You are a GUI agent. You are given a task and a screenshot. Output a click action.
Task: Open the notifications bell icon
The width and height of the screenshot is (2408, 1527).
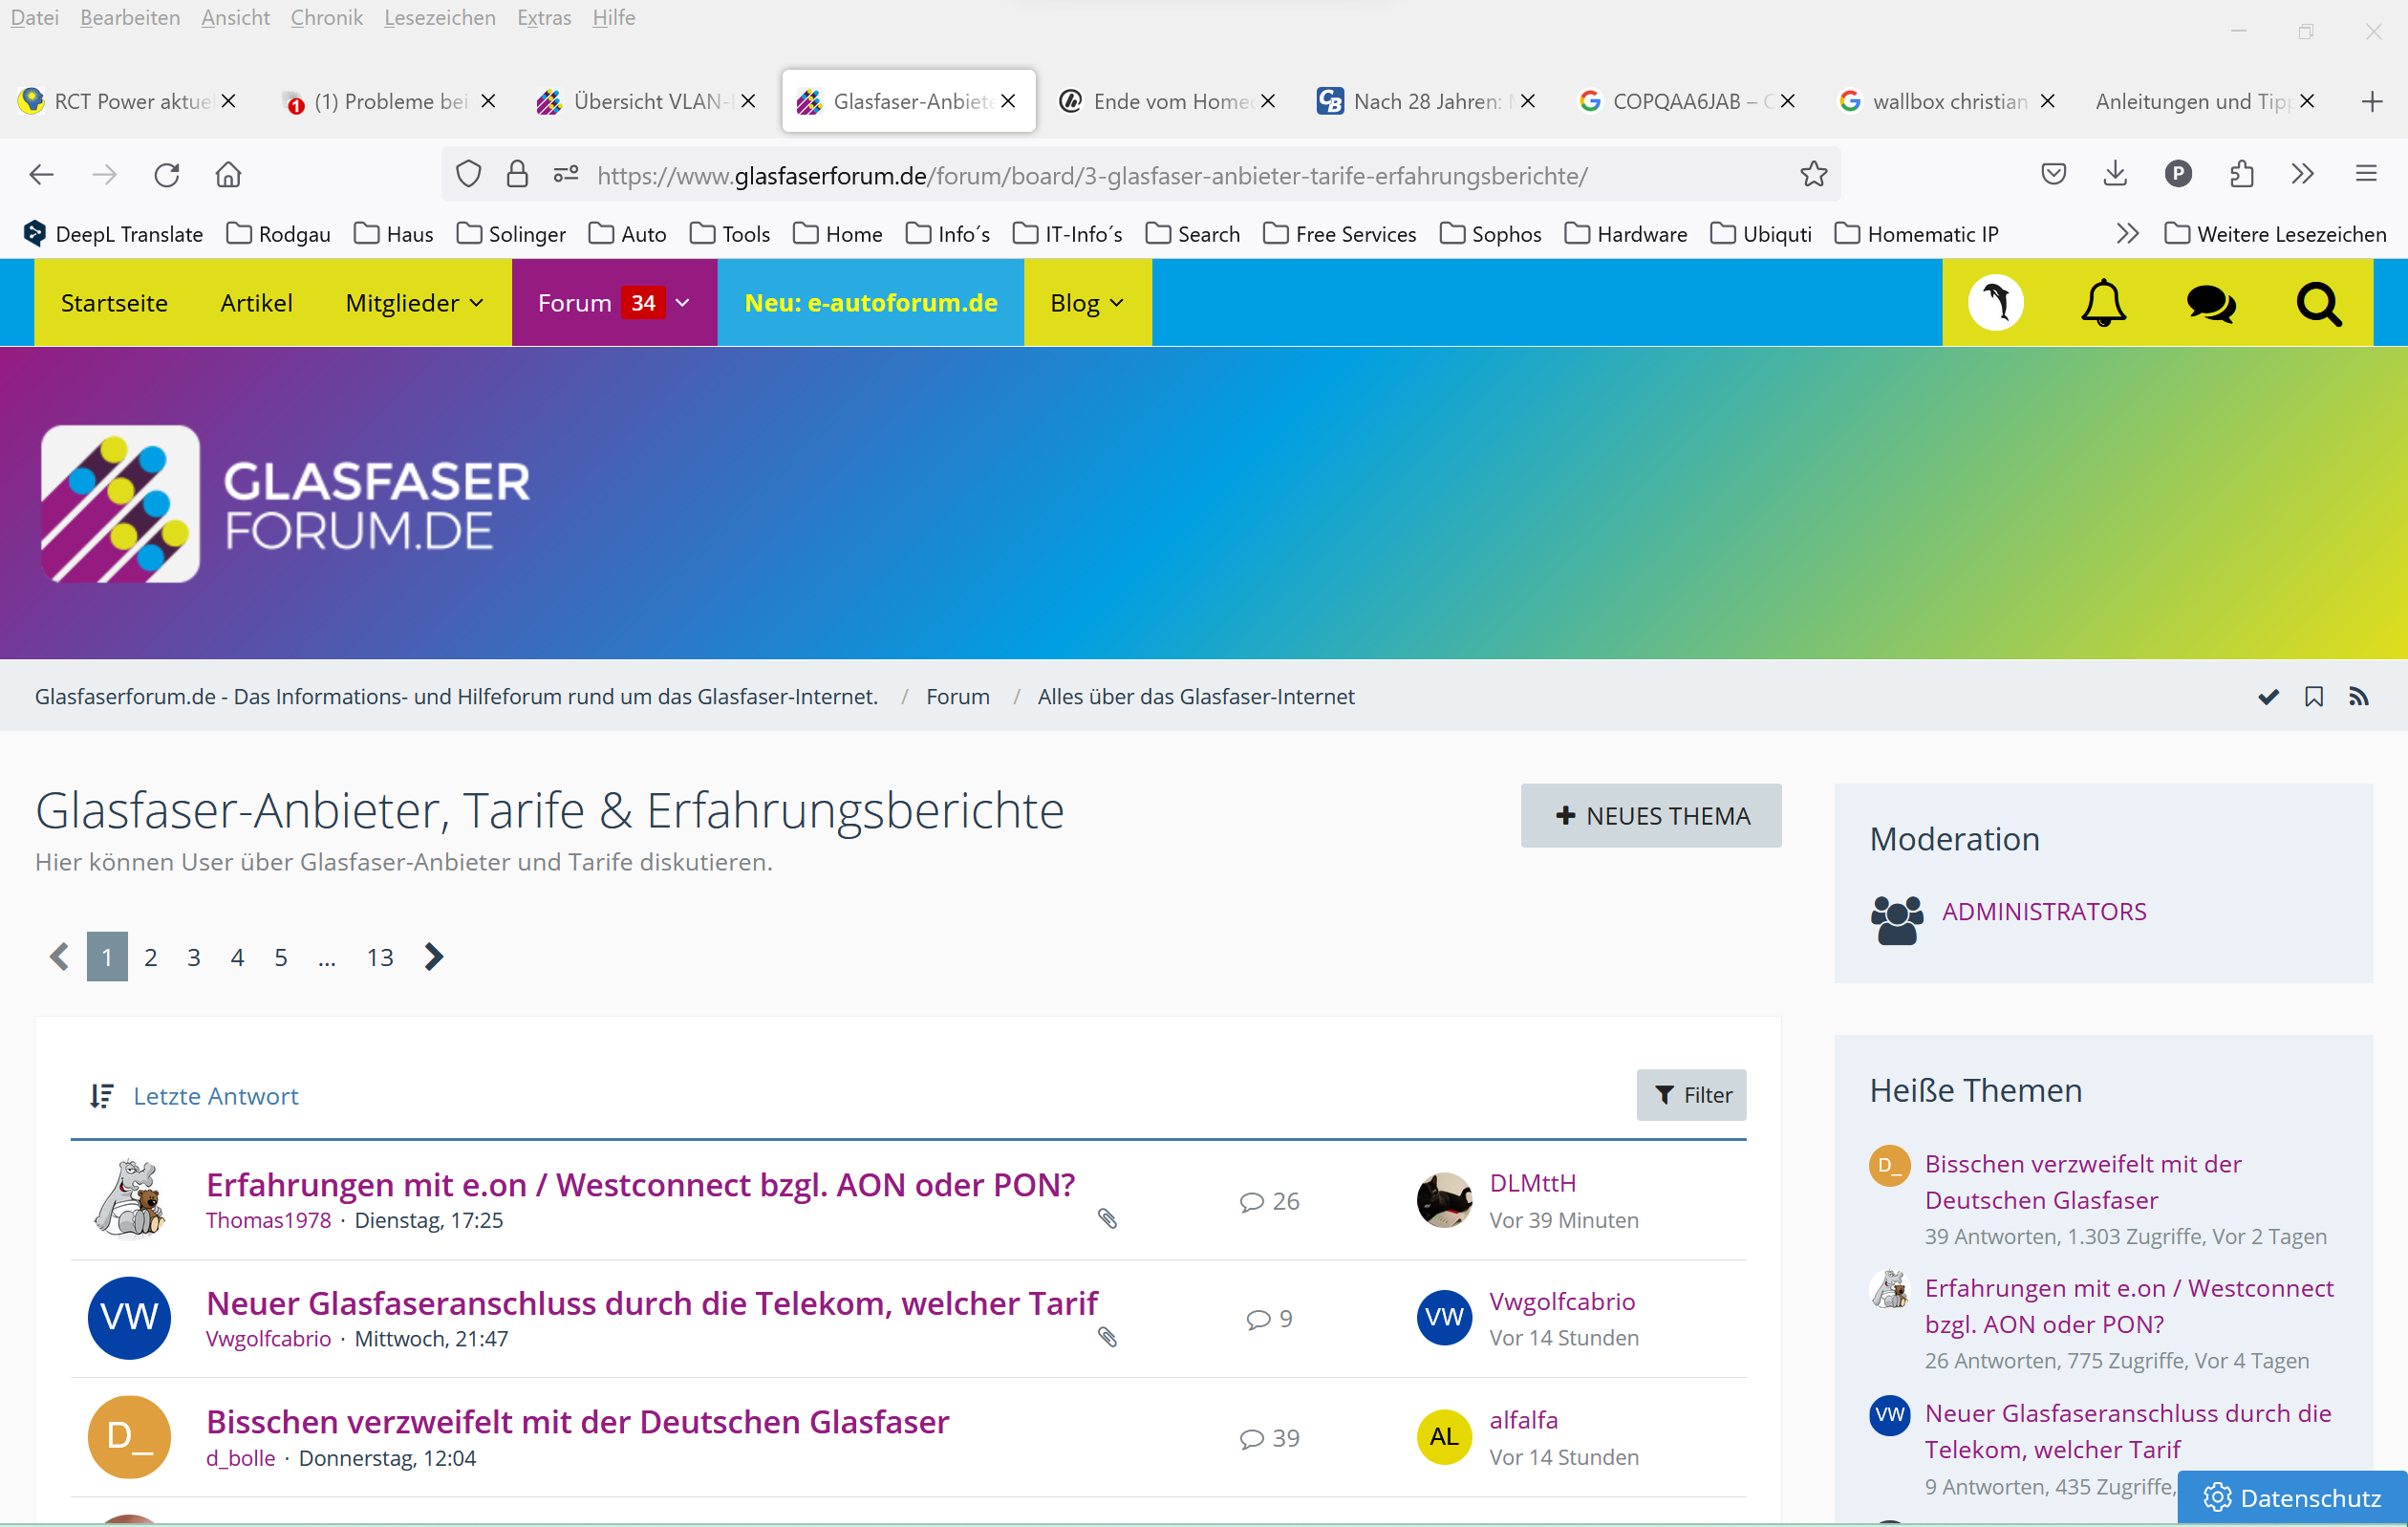pyautogui.click(x=2104, y=303)
